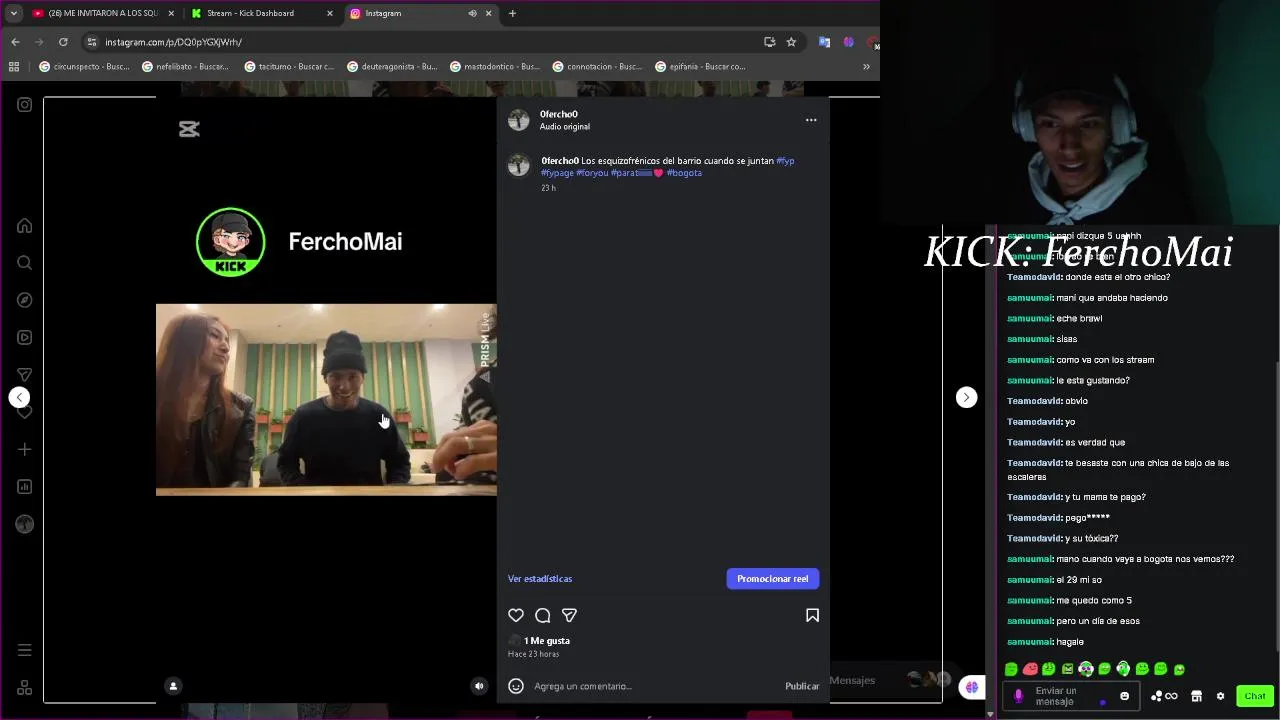Screen dimensions: 1280x720
Task: Open the Reels icon in sidebar
Action: [24, 337]
